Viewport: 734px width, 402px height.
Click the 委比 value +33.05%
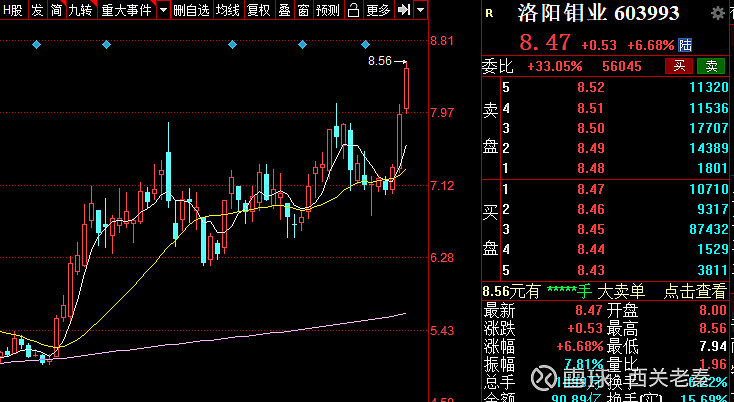pyautogui.click(x=555, y=66)
